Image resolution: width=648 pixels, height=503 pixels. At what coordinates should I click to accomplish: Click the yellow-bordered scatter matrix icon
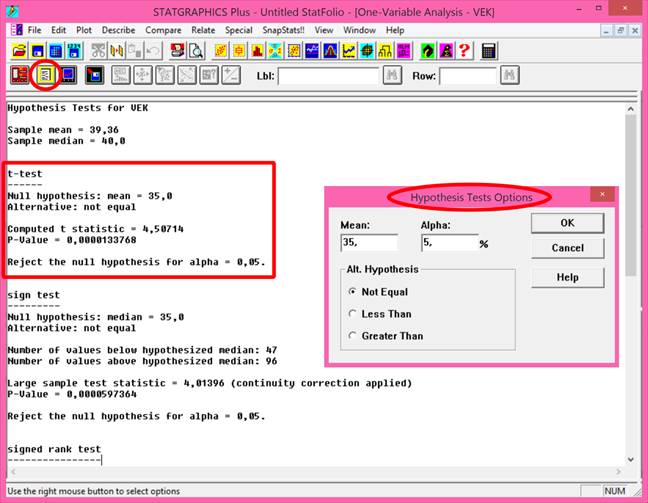coord(293,51)
